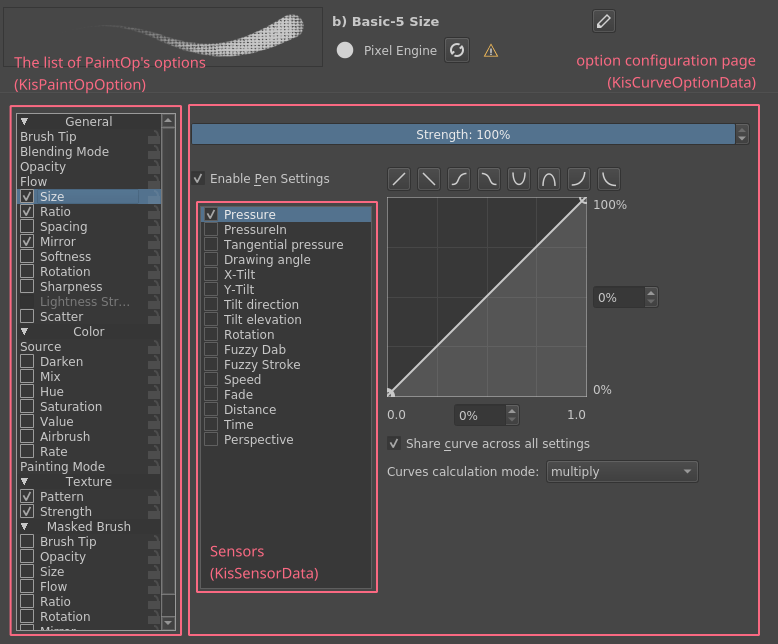
Task: Collapse the Color category
Action: click(x=24, y=331)
